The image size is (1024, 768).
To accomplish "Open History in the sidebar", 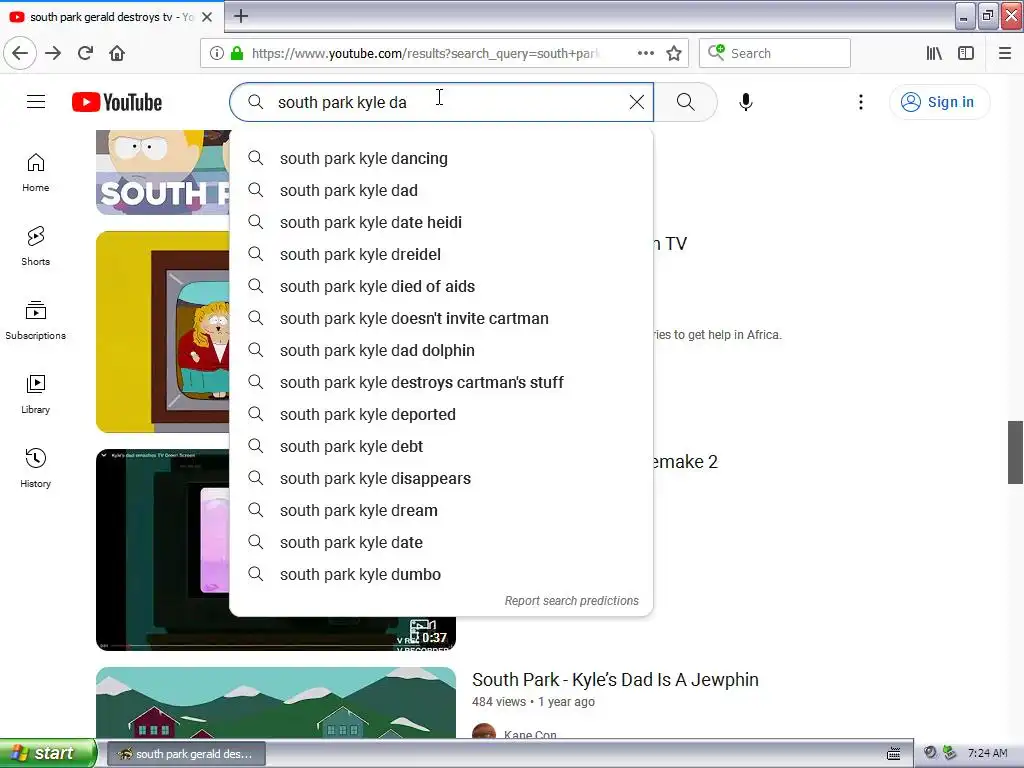I will 36,468.
